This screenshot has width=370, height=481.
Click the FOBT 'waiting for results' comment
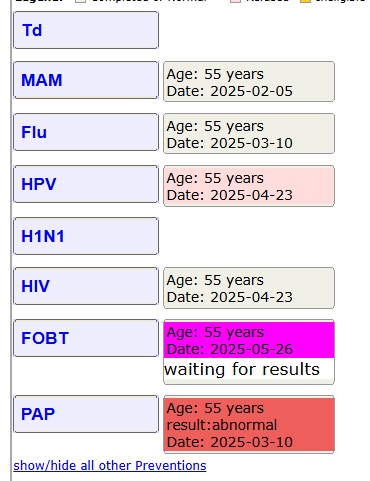pyautogui.click(x=242, y=369)
